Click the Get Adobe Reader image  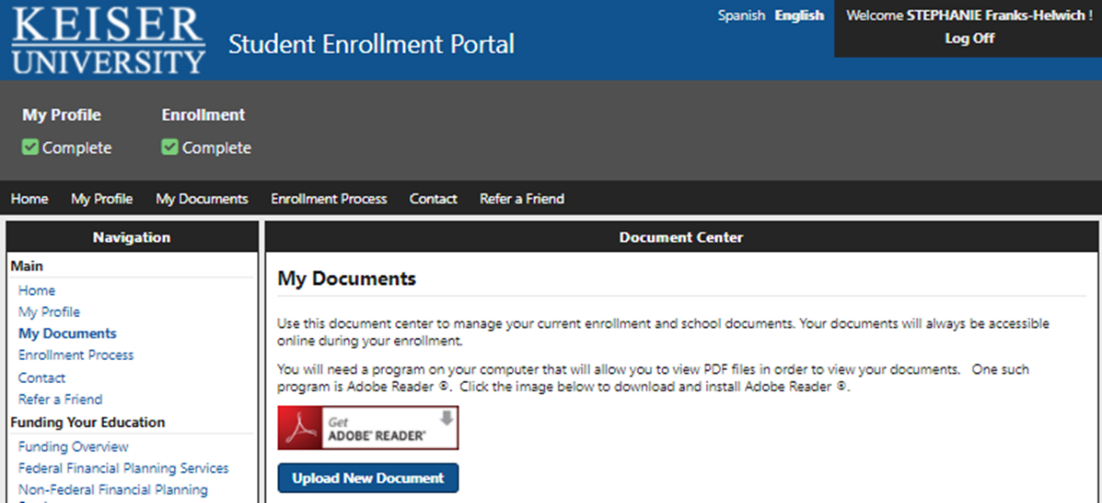point(367,427)
